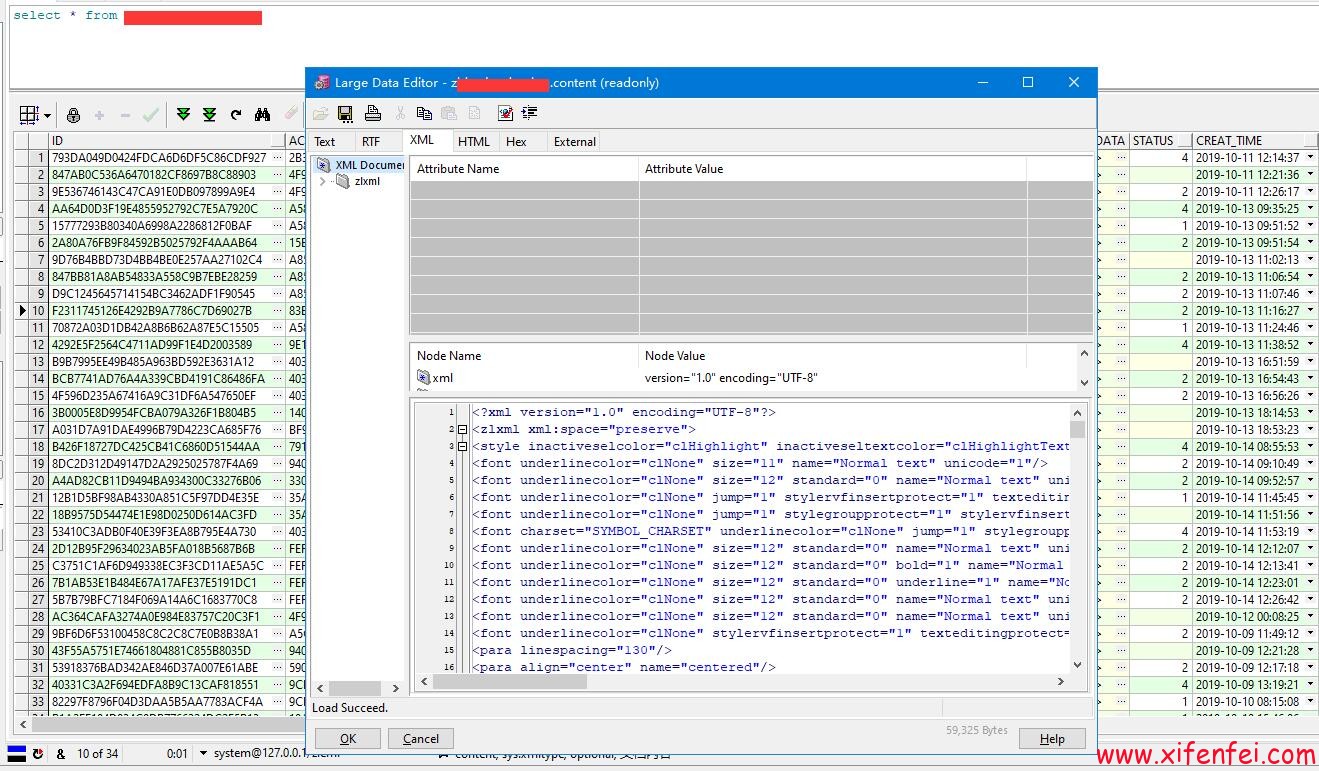
Task: Click the binoculars Find icon
Action: (x=262, y=116)
